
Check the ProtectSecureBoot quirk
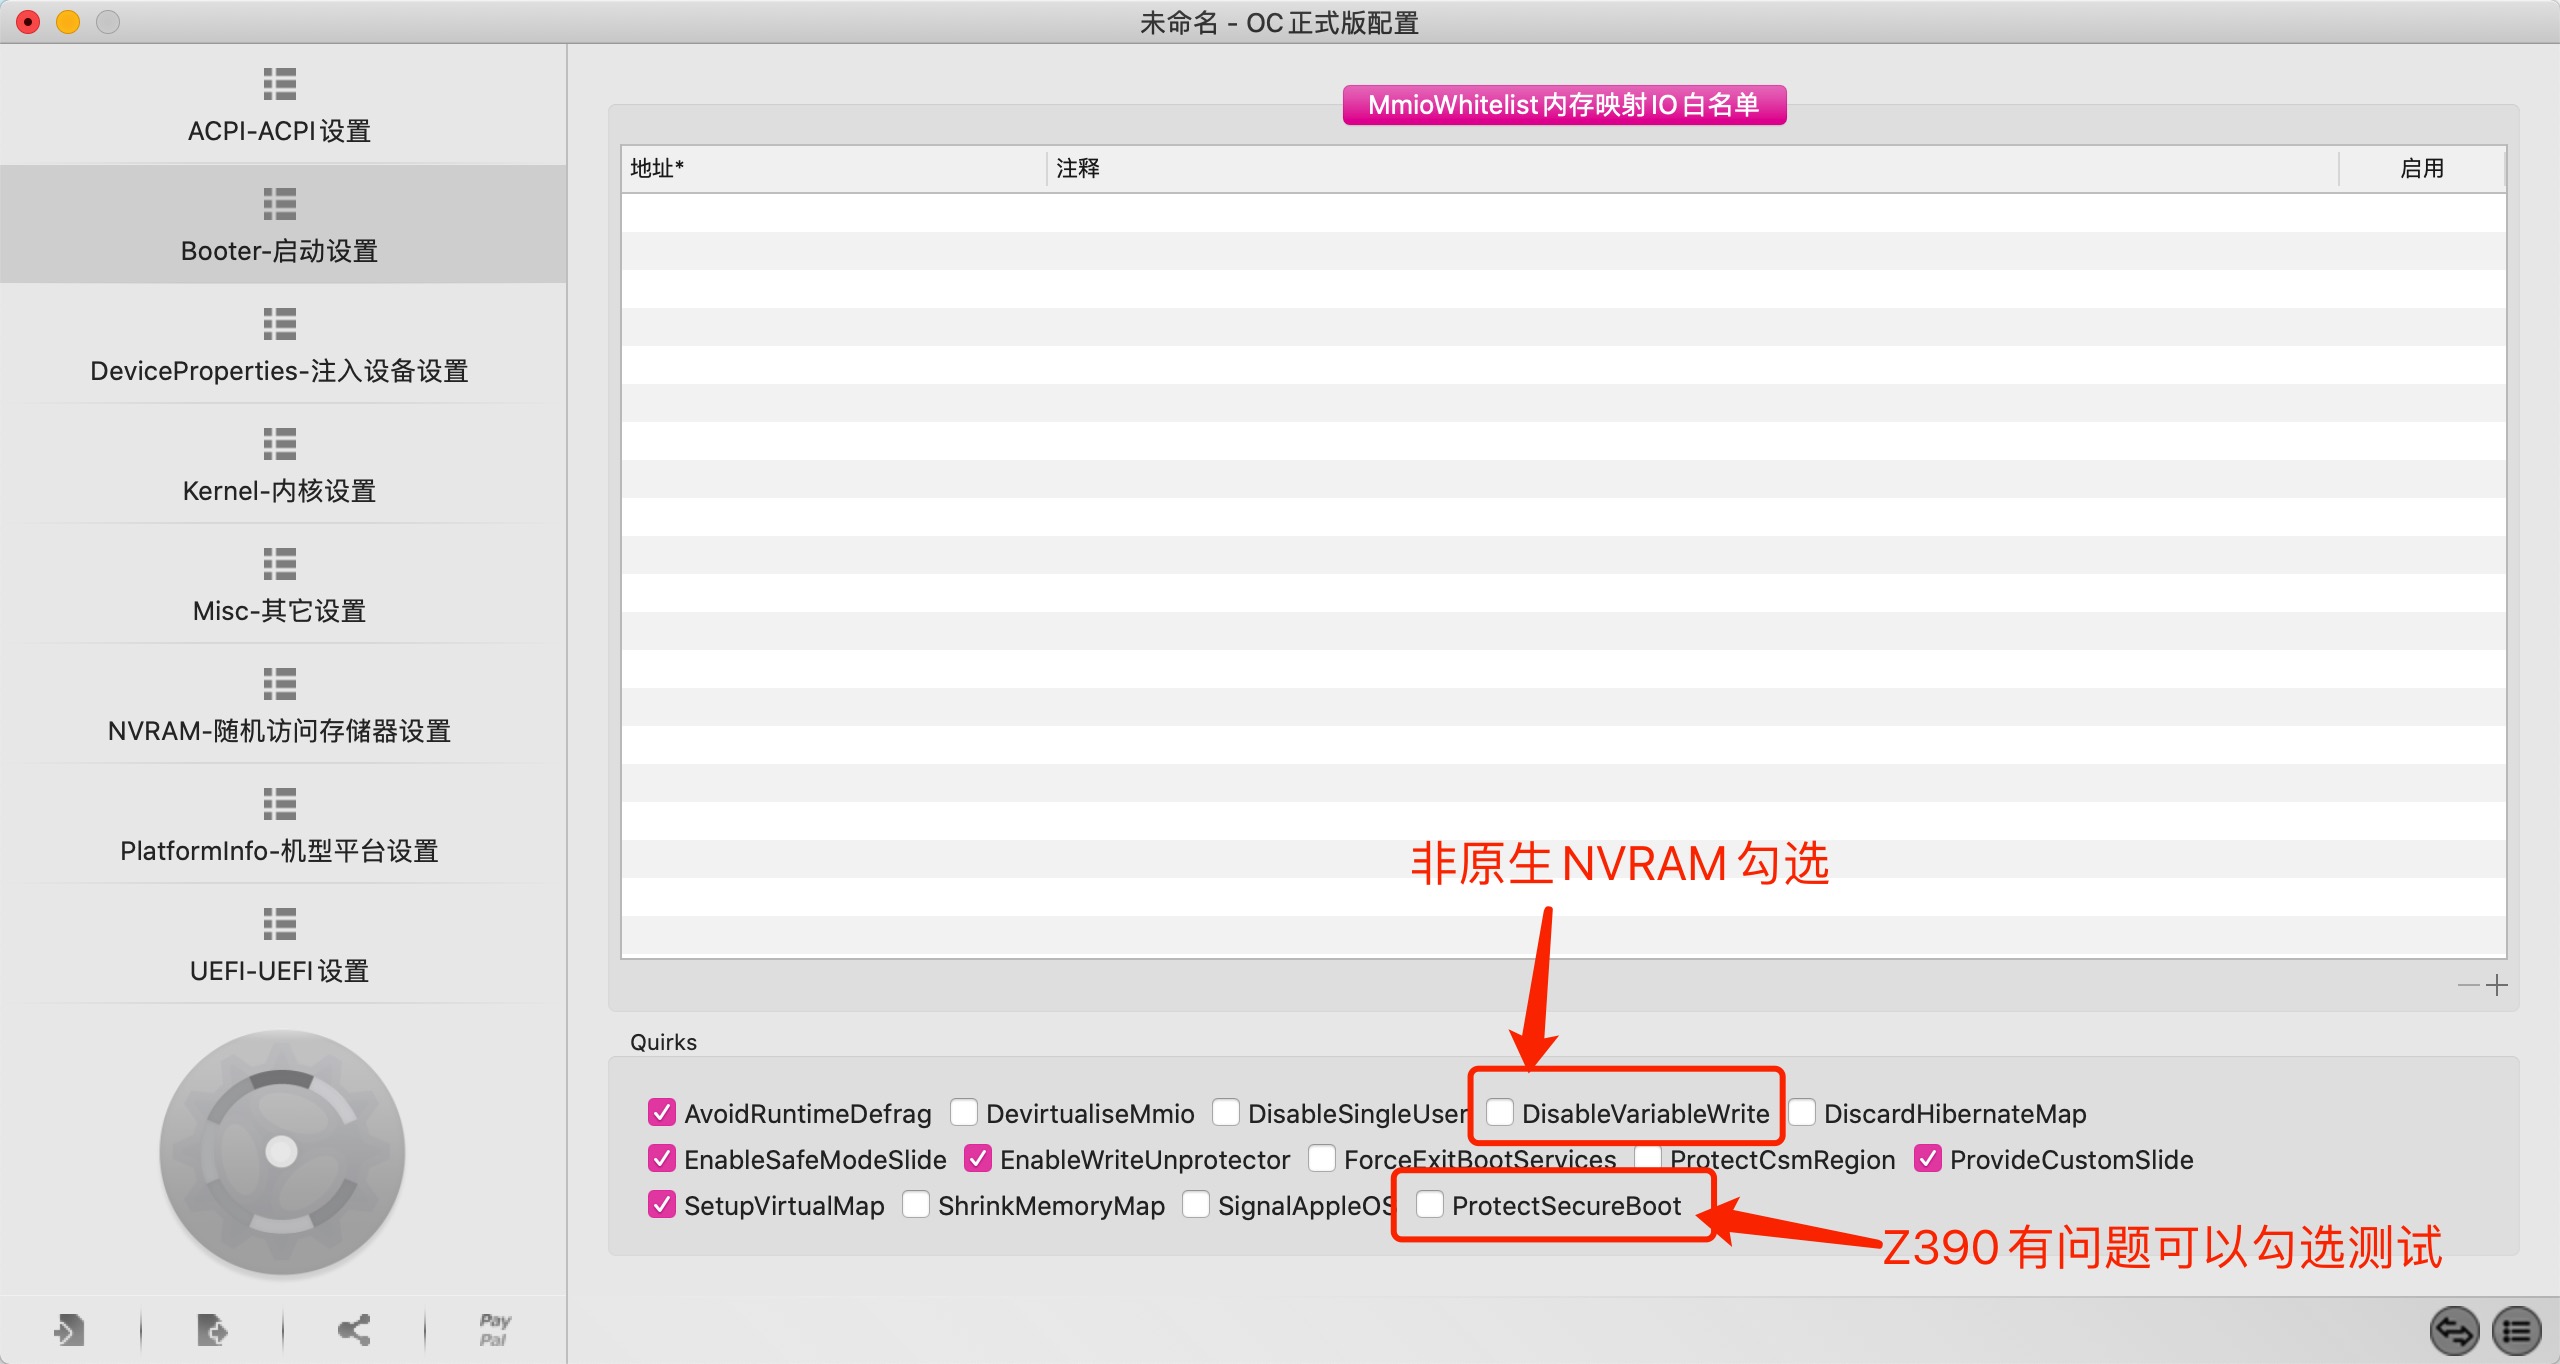click(1430, 1204)
